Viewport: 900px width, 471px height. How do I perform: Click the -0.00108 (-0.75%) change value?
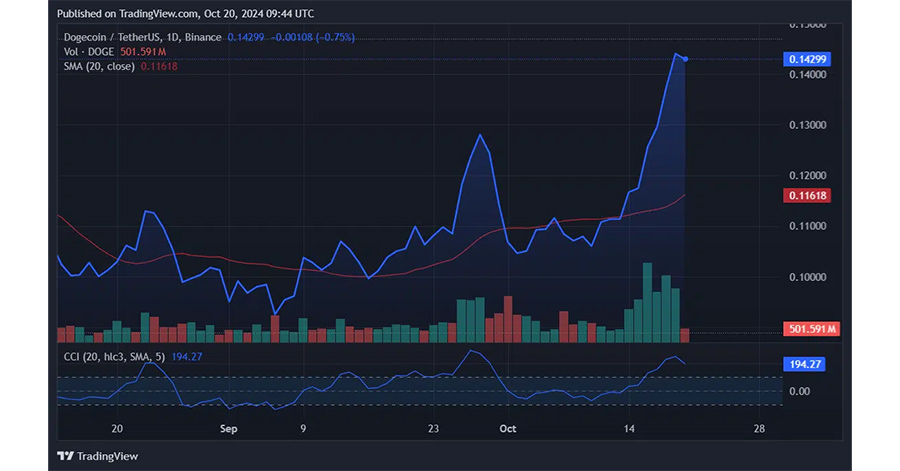(312, 37)
